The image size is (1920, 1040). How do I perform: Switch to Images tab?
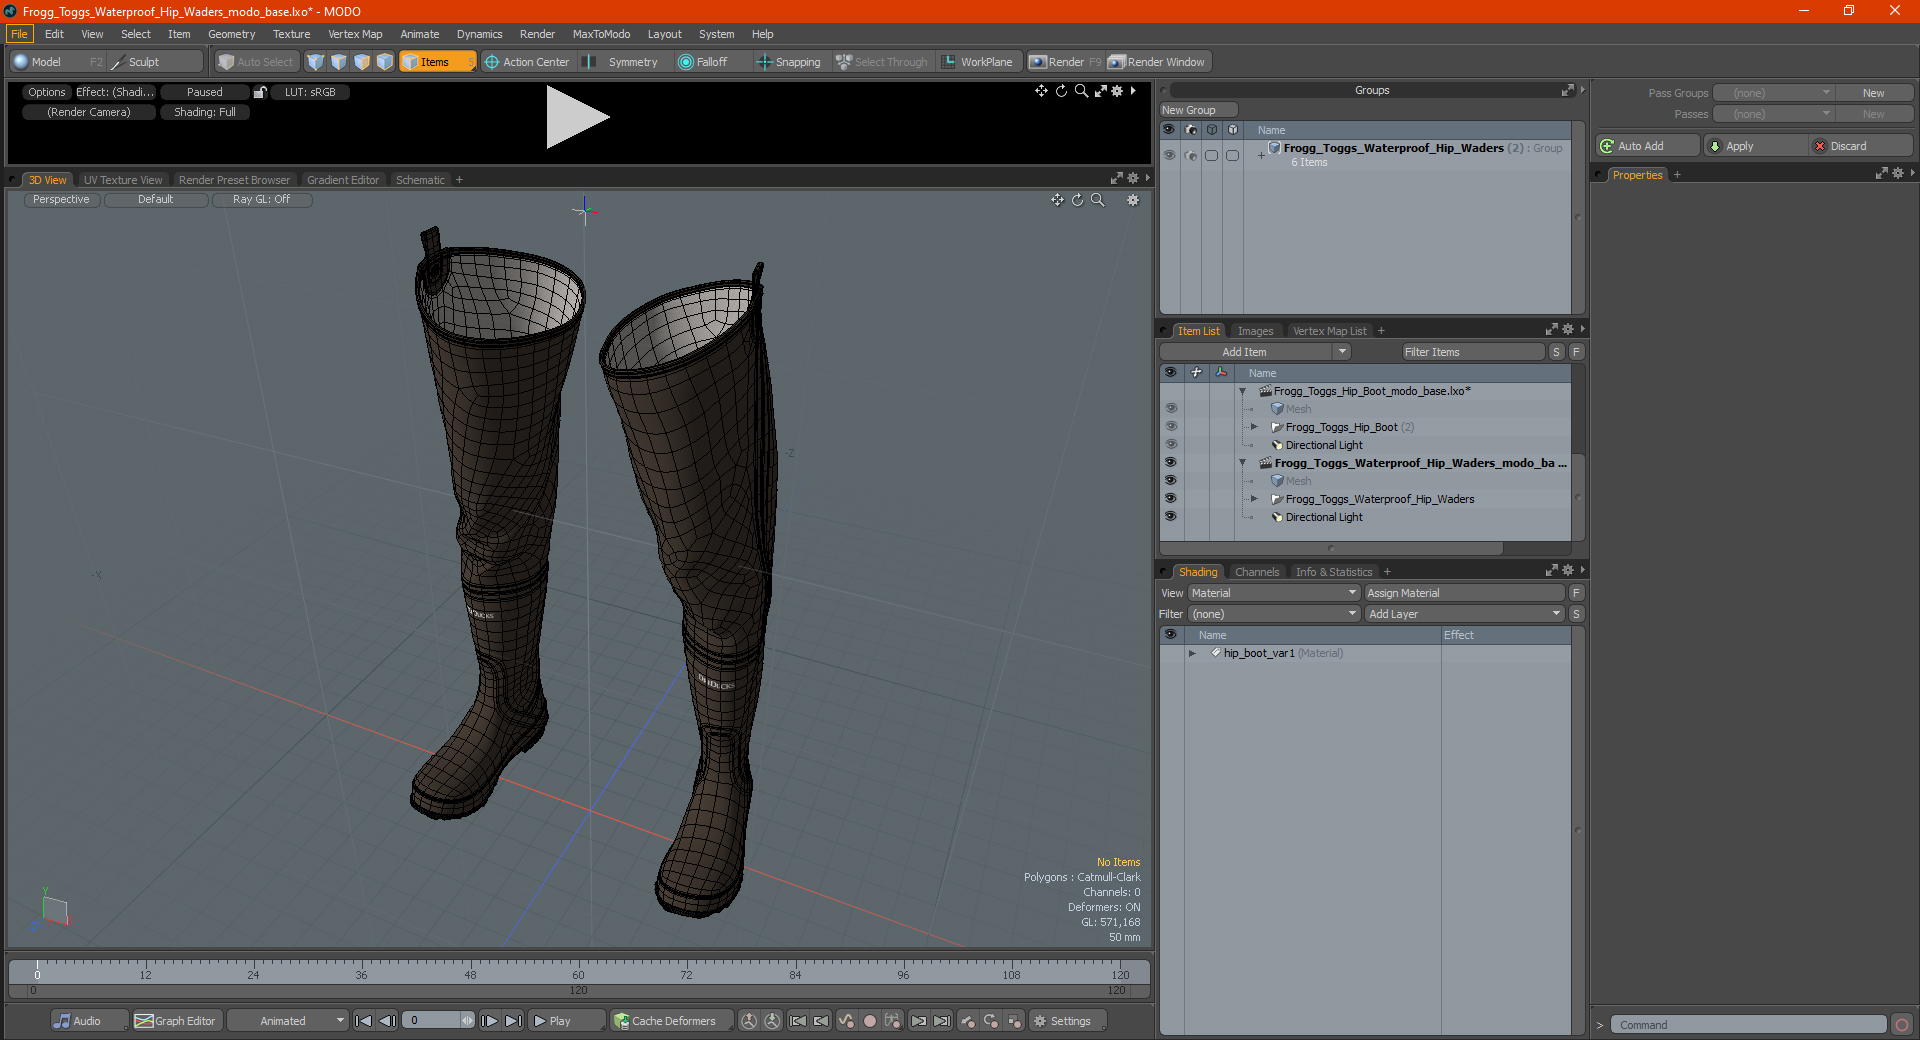click(x=1255, y=331)
